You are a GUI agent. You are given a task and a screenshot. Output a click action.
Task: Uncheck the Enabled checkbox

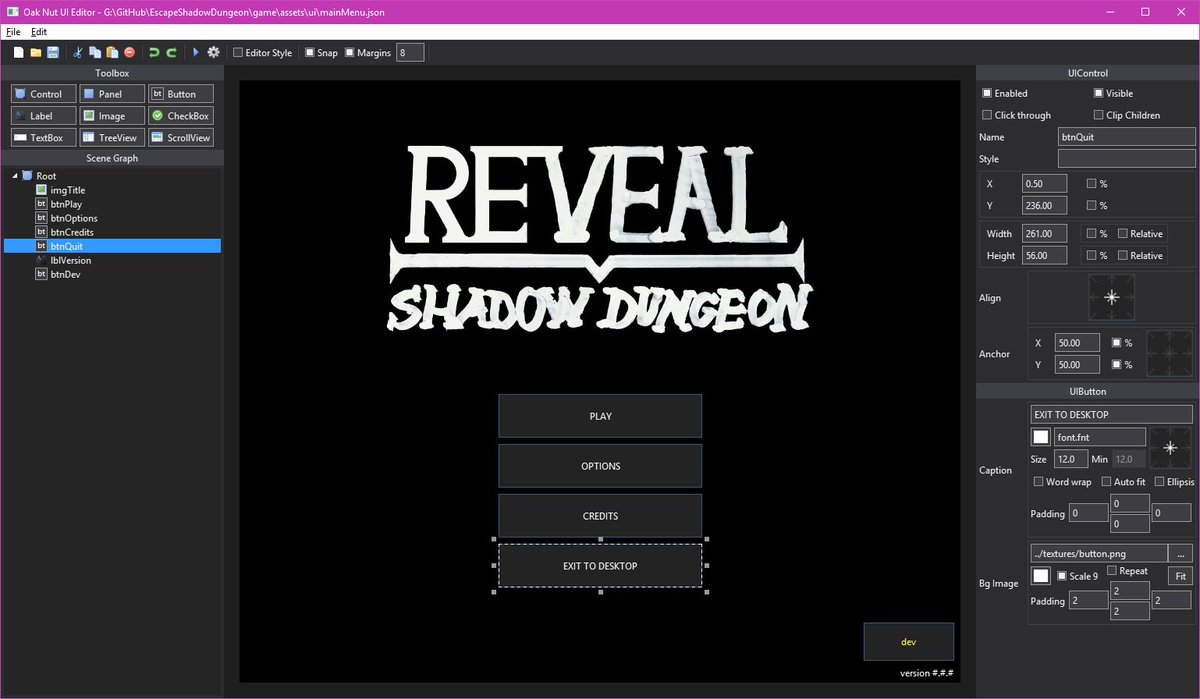click(987, 93)
